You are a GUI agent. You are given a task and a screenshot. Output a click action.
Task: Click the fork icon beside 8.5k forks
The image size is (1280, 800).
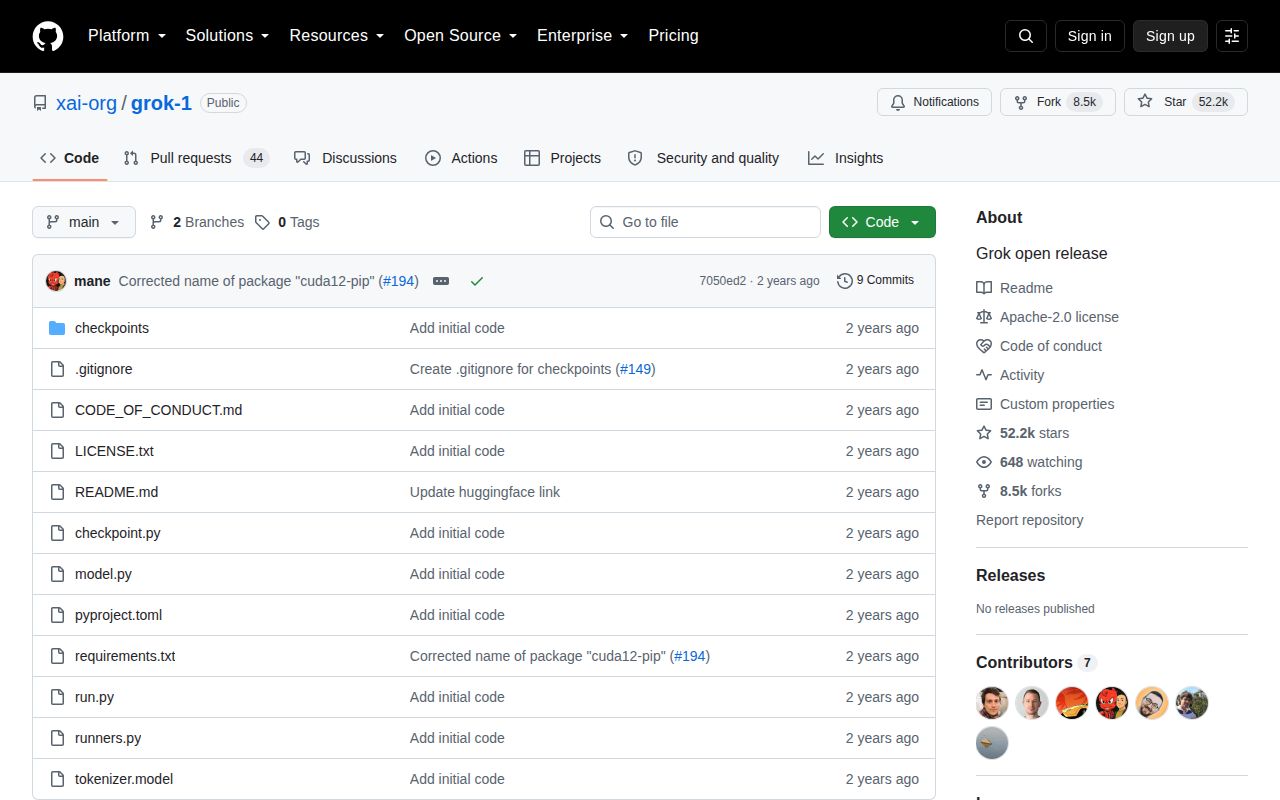(x=984, y=491)
